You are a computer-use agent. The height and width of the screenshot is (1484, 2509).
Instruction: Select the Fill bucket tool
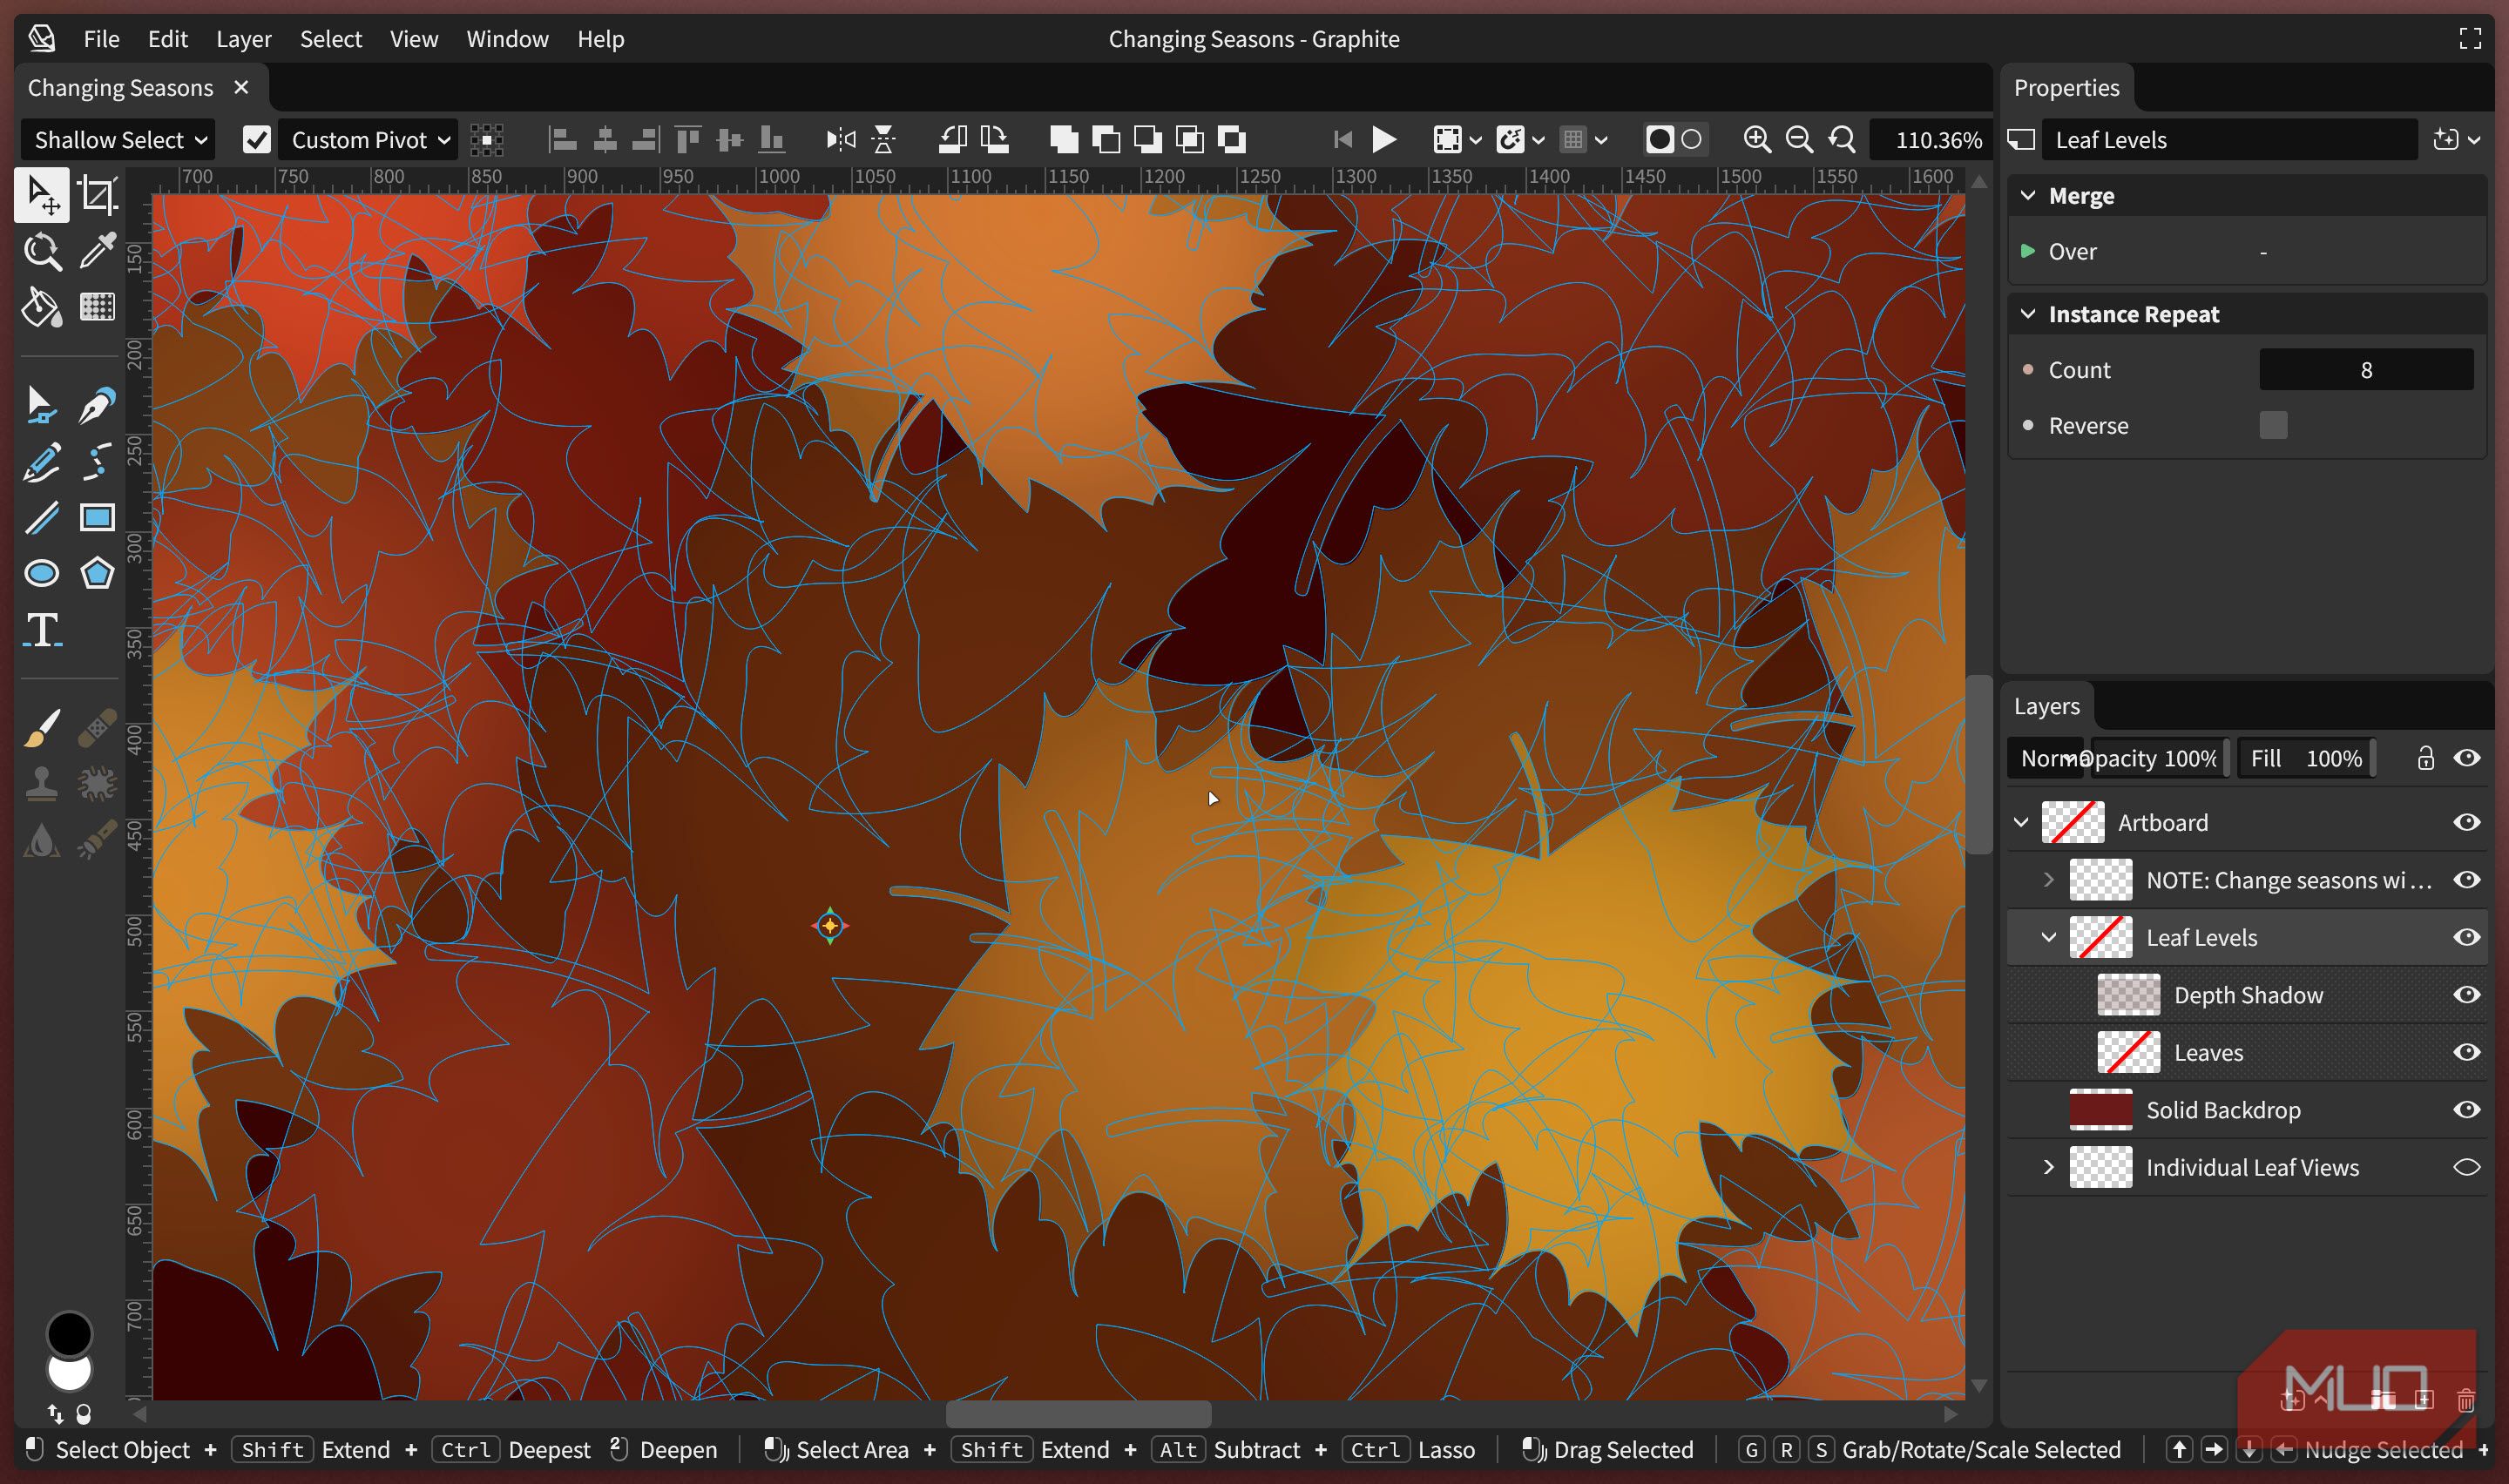(x=41, y=307)
